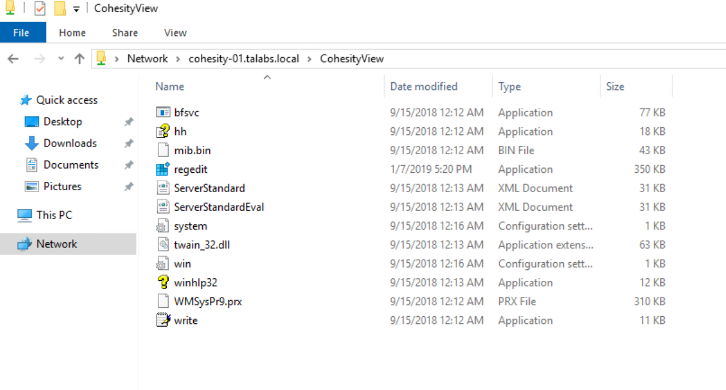Switch to the View ribbon tab
726x390 pixels.
175,33
